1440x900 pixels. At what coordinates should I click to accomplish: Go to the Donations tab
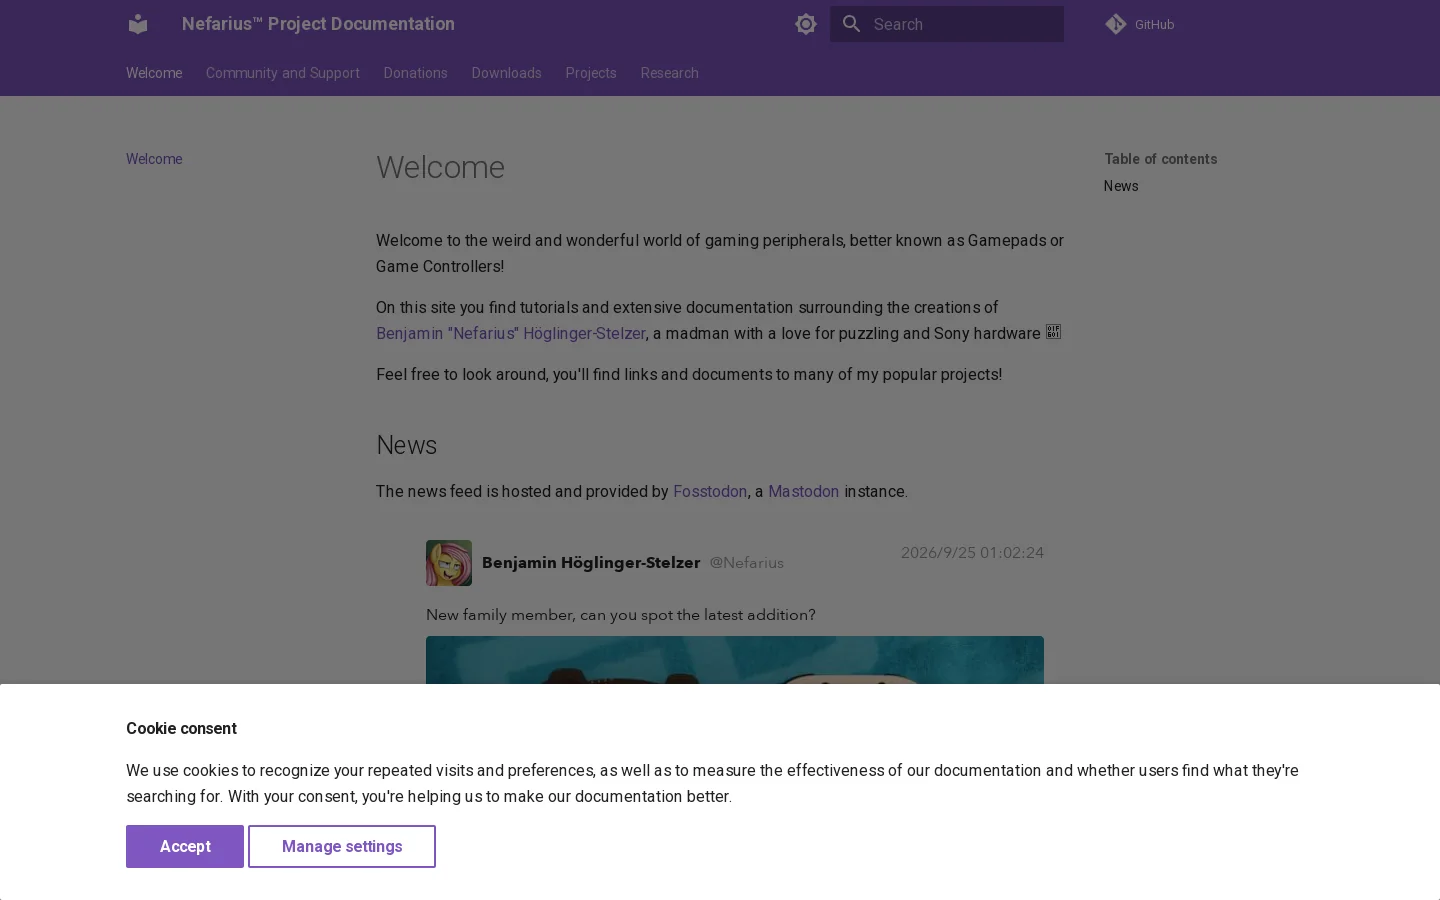[x=416, y=73]
